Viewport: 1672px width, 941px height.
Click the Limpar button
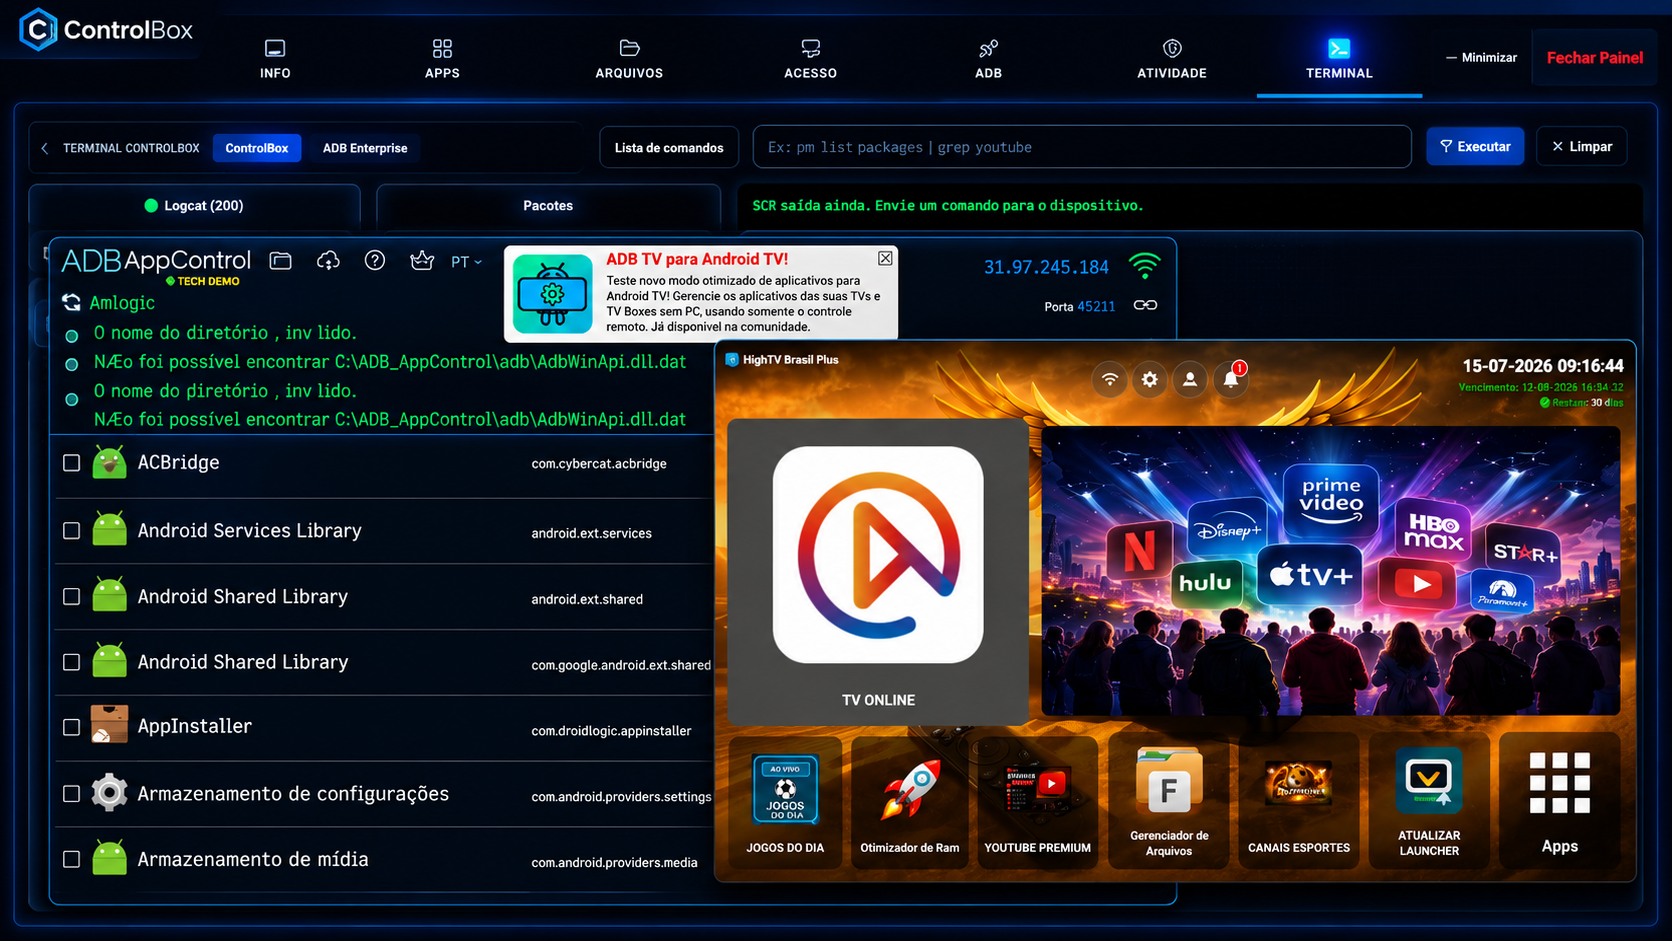1582,146
